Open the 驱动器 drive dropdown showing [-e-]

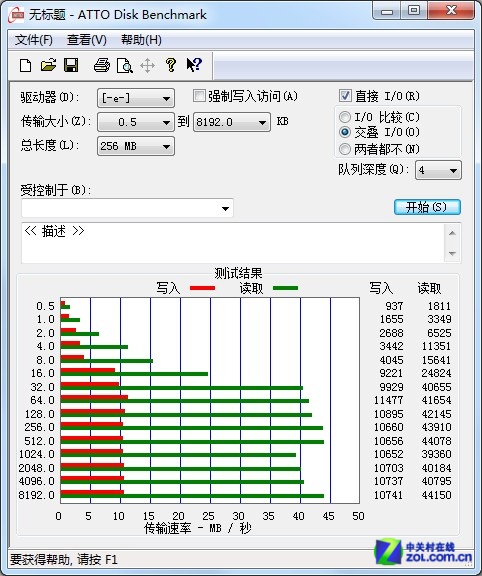pos(136,98)
